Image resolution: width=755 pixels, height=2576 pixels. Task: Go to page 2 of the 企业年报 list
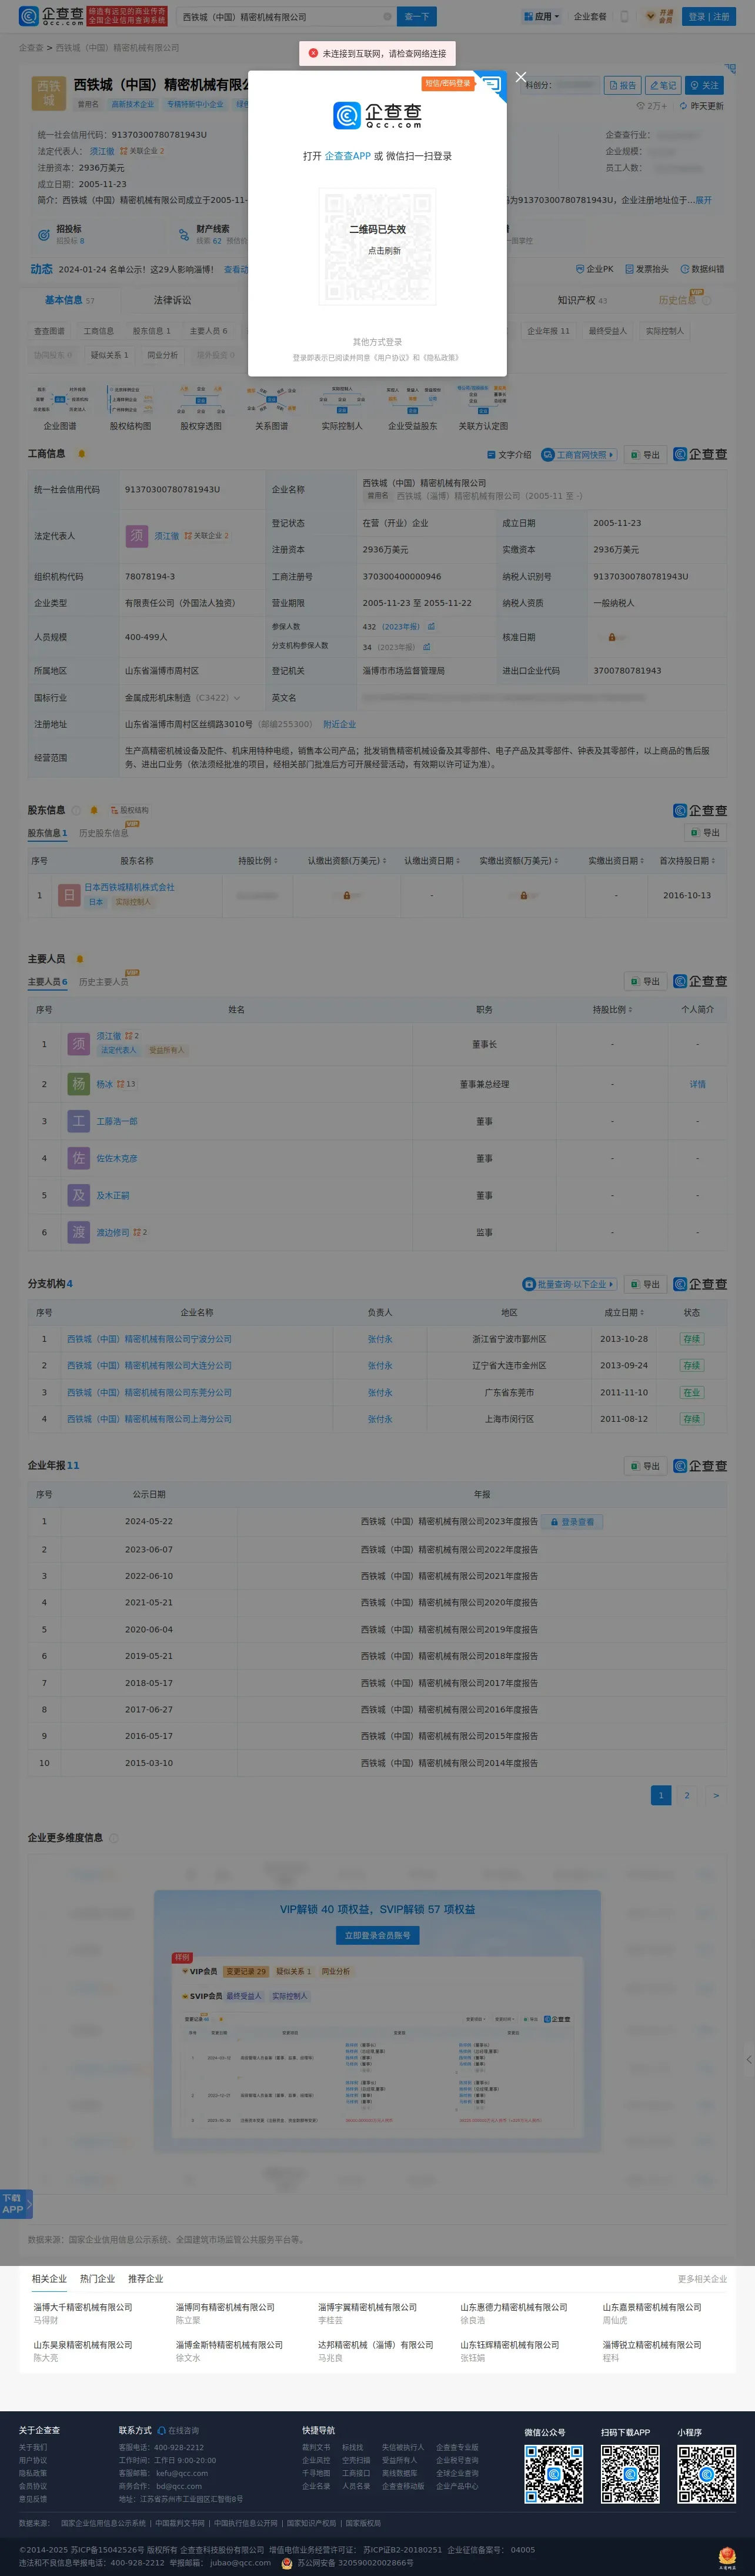pyautogui.click(x=687, y=1796)
